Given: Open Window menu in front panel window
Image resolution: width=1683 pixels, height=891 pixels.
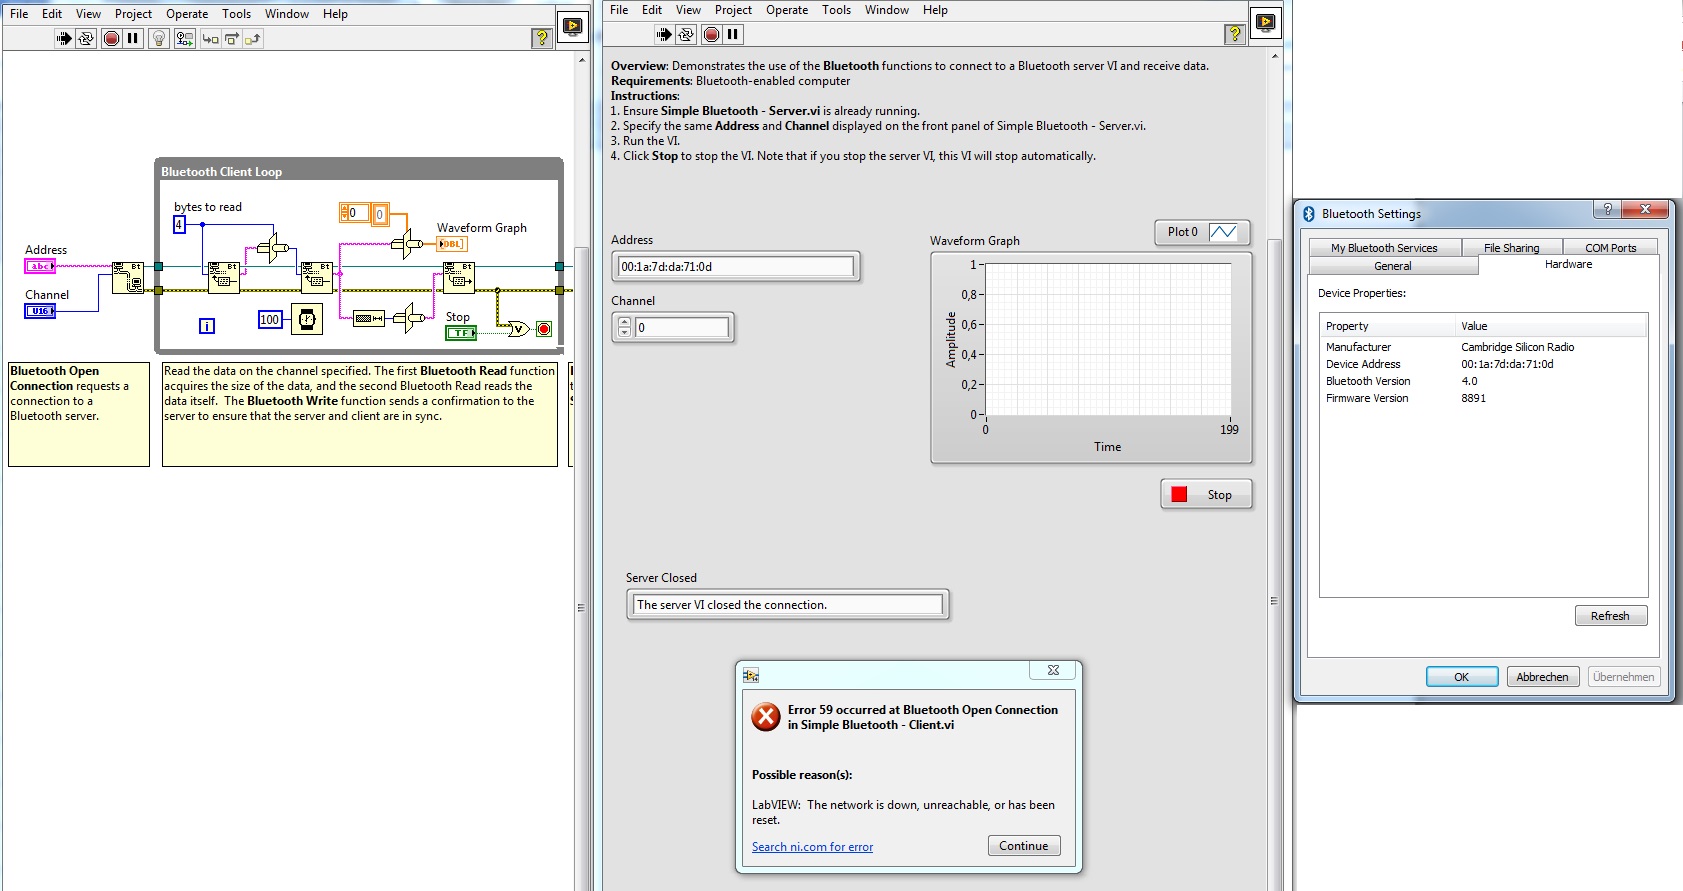Looking at the screenshot, I should click(887, 10).
